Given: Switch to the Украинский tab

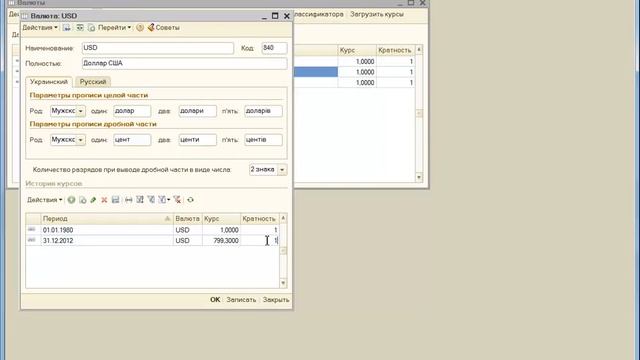Looking at the screenshot, I should 49,82.
